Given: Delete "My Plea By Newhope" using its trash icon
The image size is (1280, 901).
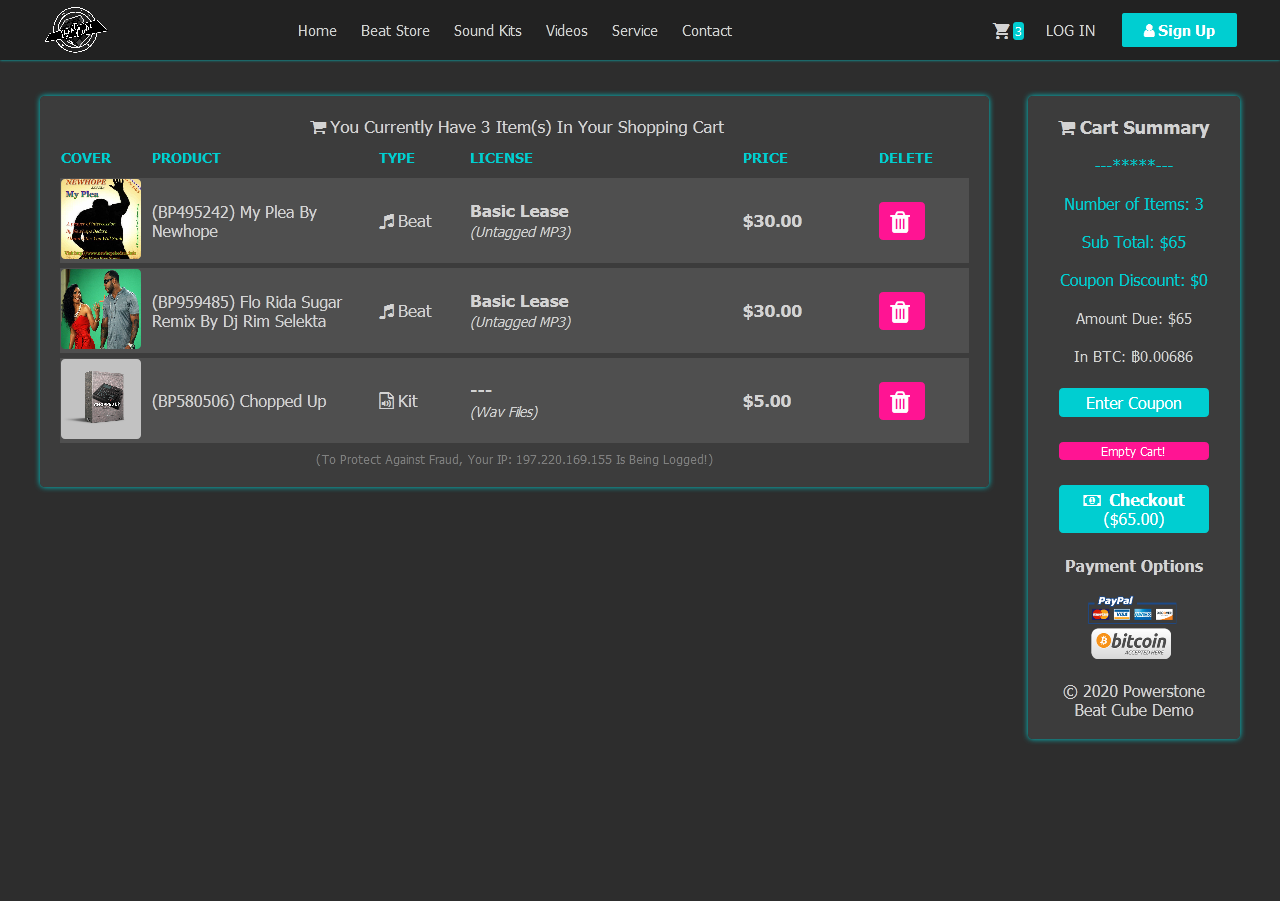Looking at the screenshot, I should click(x=901, y=221).
